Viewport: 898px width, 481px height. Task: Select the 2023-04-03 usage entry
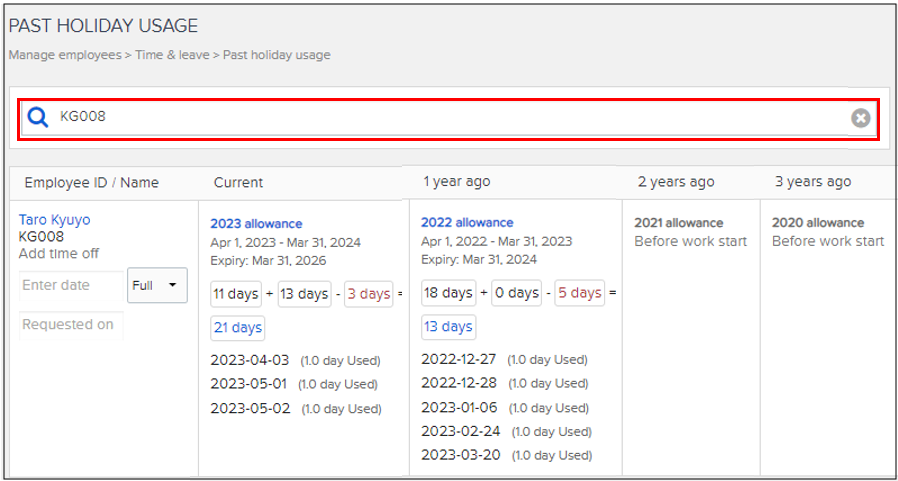click(249, 360)
